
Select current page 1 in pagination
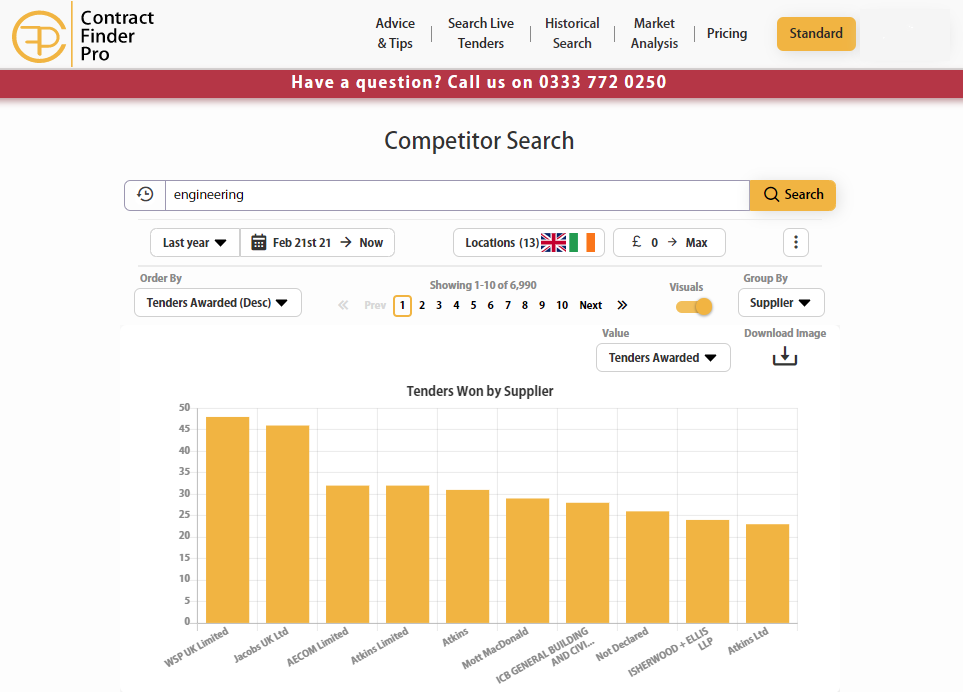coord(402,305)
